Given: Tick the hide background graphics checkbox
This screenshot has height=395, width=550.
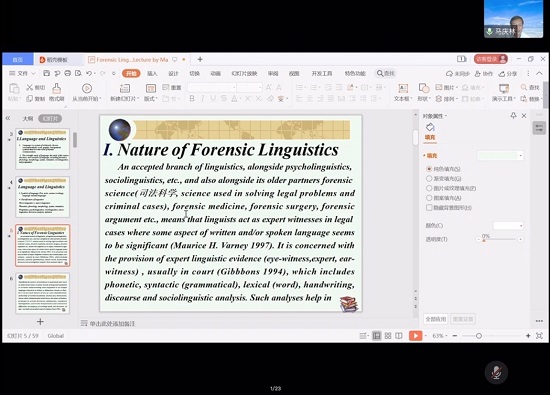Looking at the screenshot, I should 429,208.
